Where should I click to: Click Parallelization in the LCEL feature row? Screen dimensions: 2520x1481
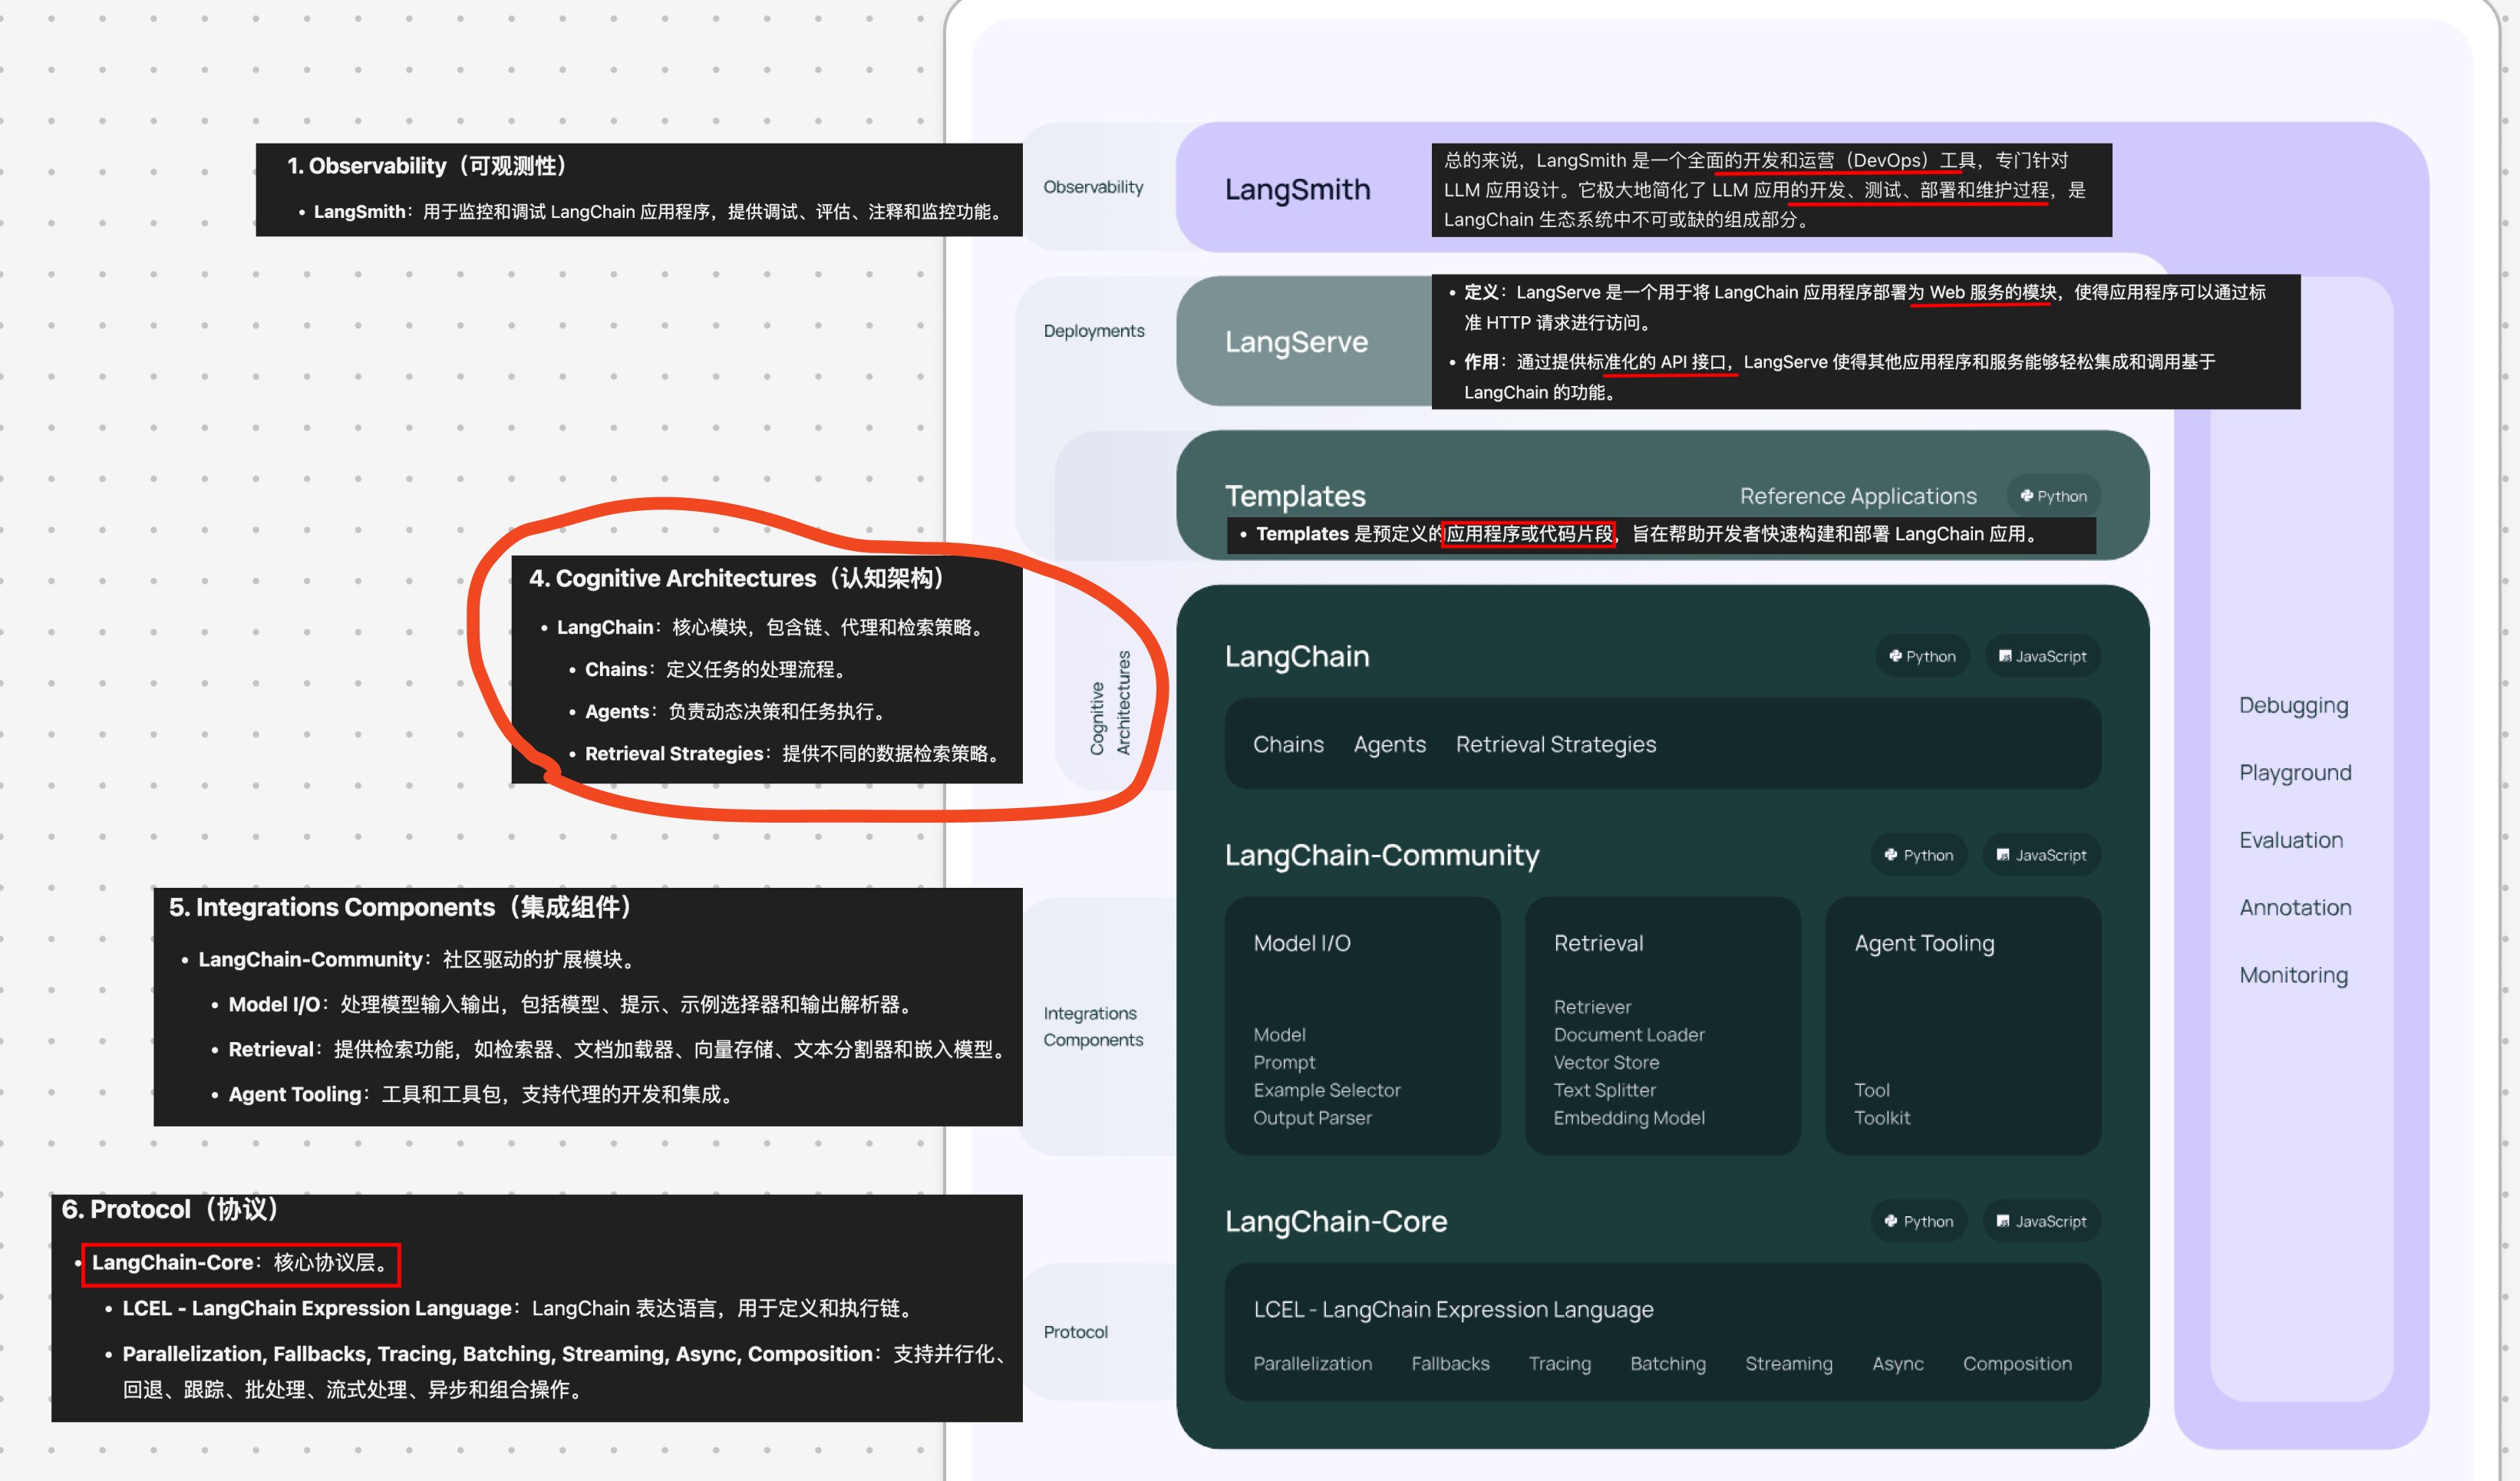[x=1312, y=1364]
